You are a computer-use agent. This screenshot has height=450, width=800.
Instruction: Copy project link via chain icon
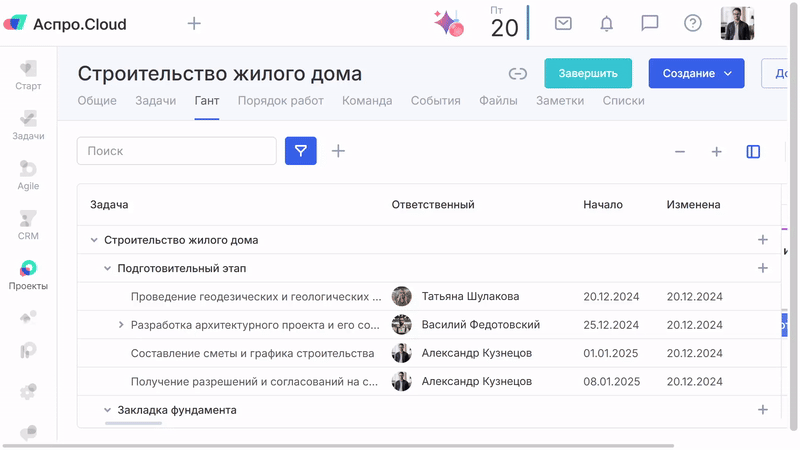(517, 73)
